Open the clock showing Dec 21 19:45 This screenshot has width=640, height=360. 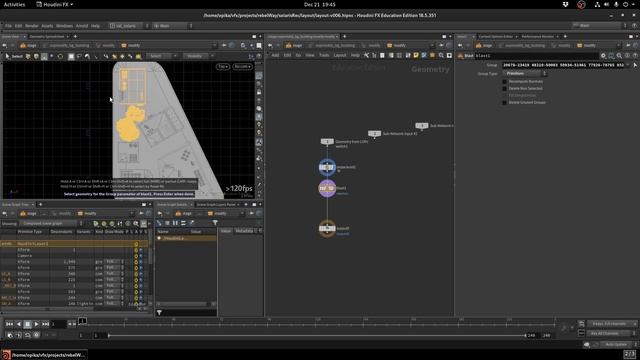click(320, 4)
